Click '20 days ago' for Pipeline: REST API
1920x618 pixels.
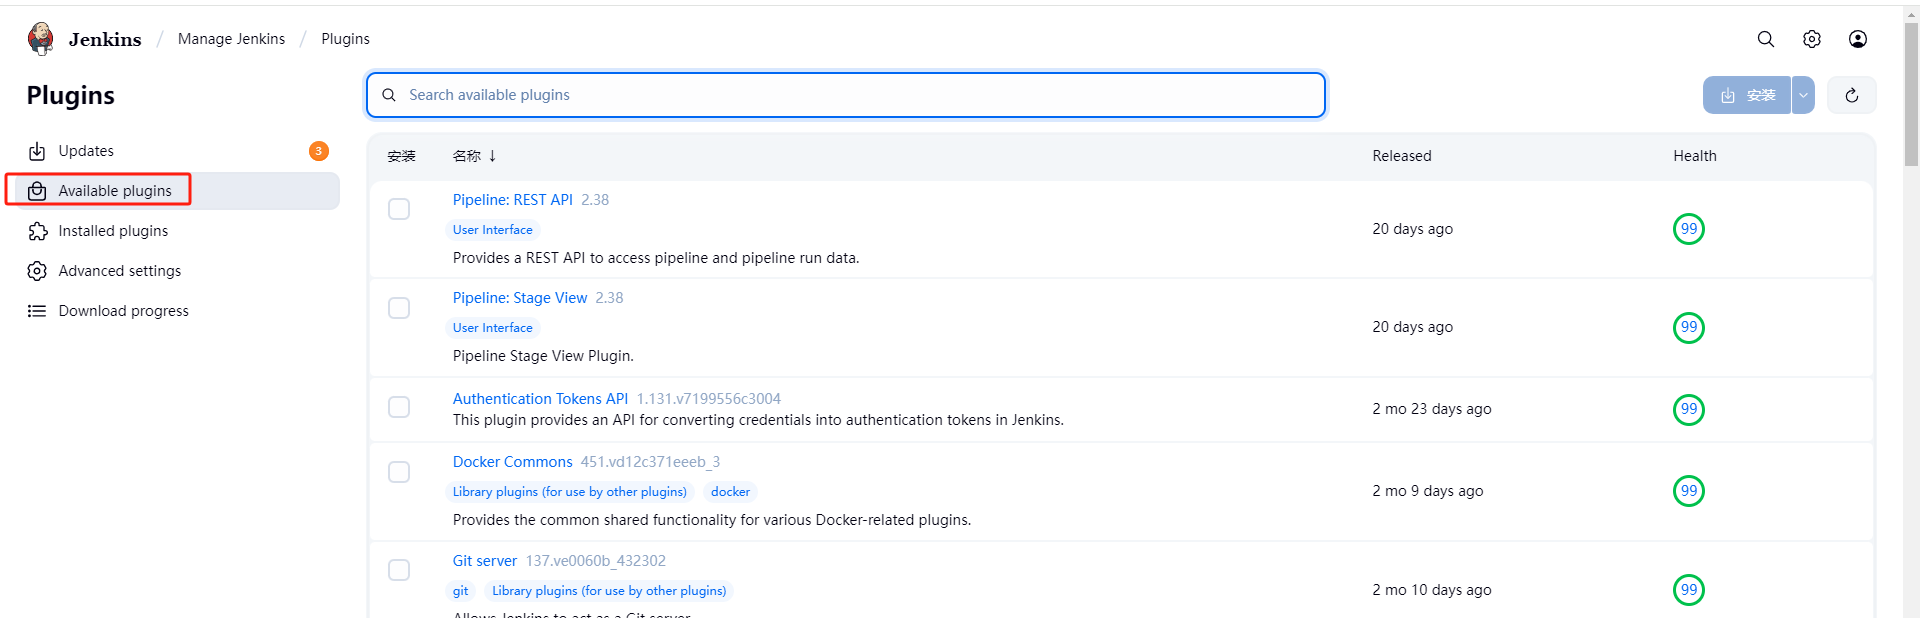tap(1412, 229)
